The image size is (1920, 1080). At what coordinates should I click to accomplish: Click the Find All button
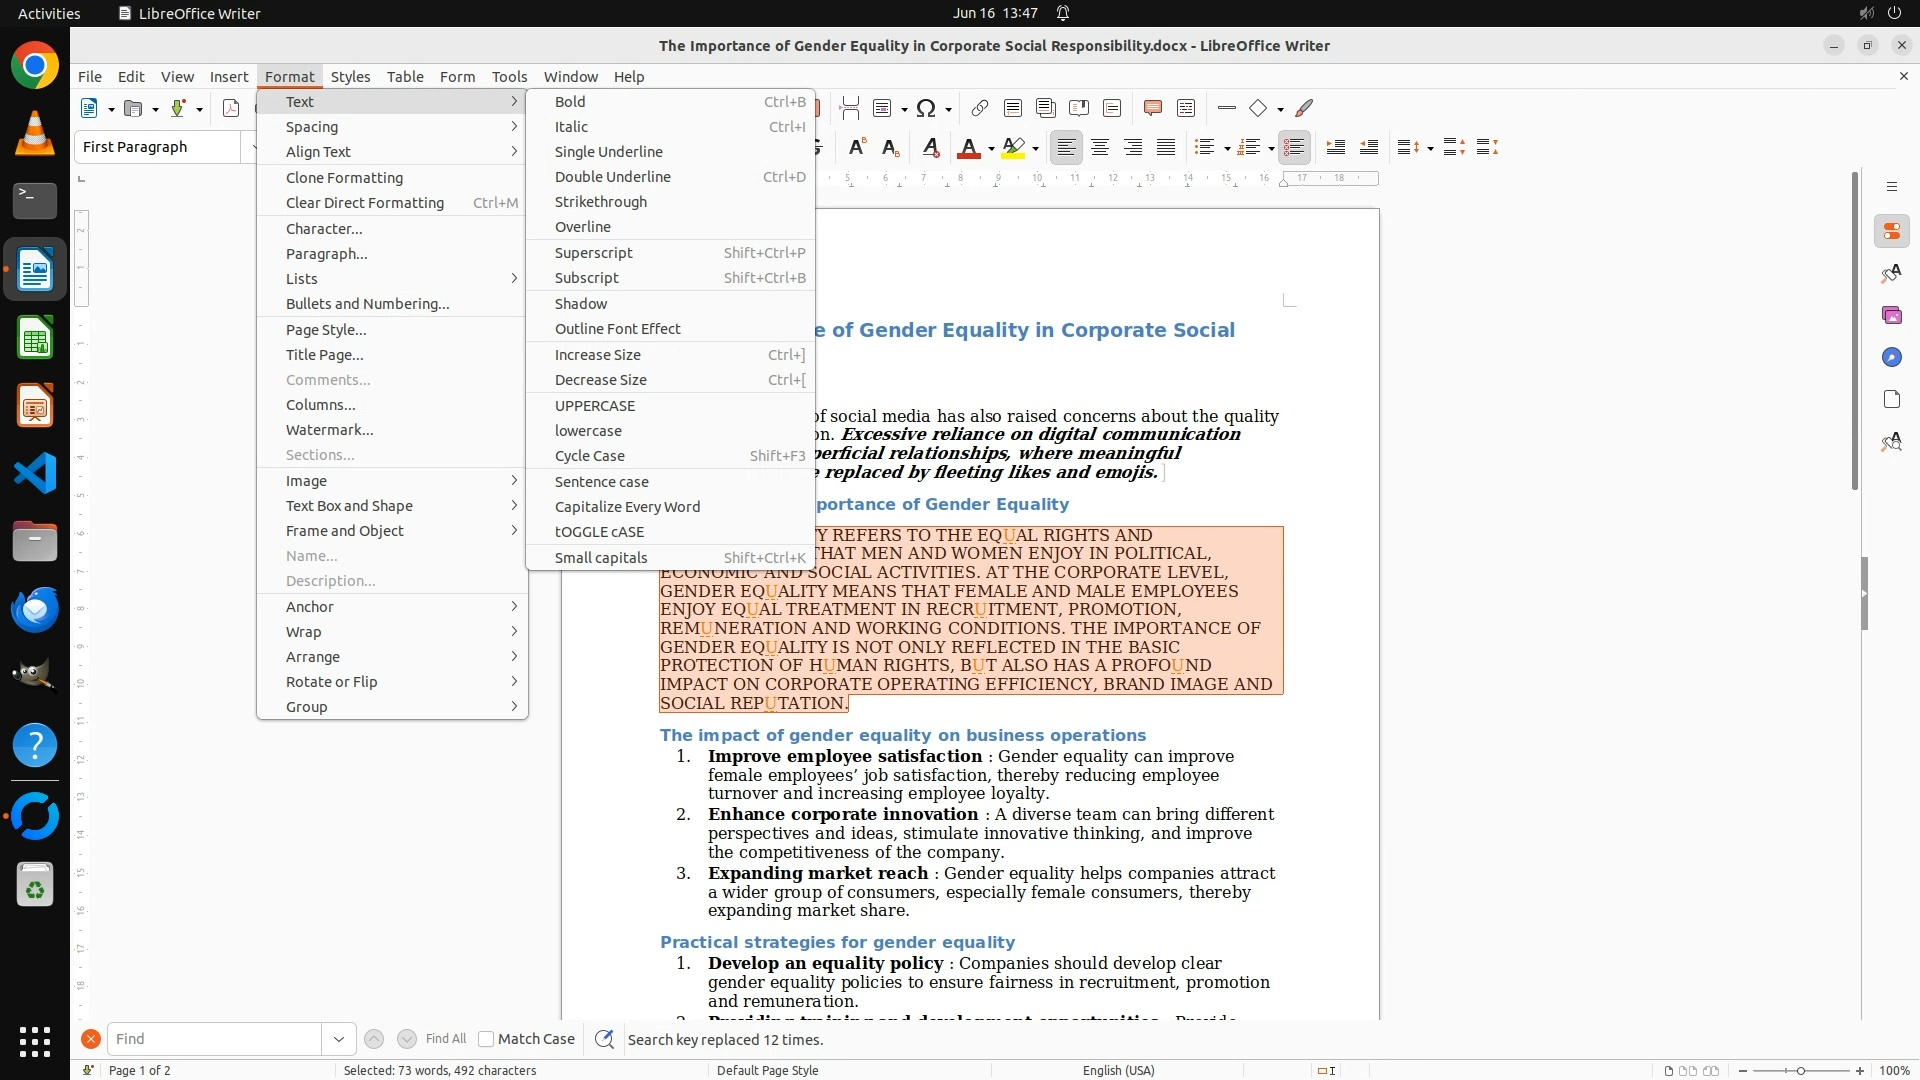click(445, 1039)
